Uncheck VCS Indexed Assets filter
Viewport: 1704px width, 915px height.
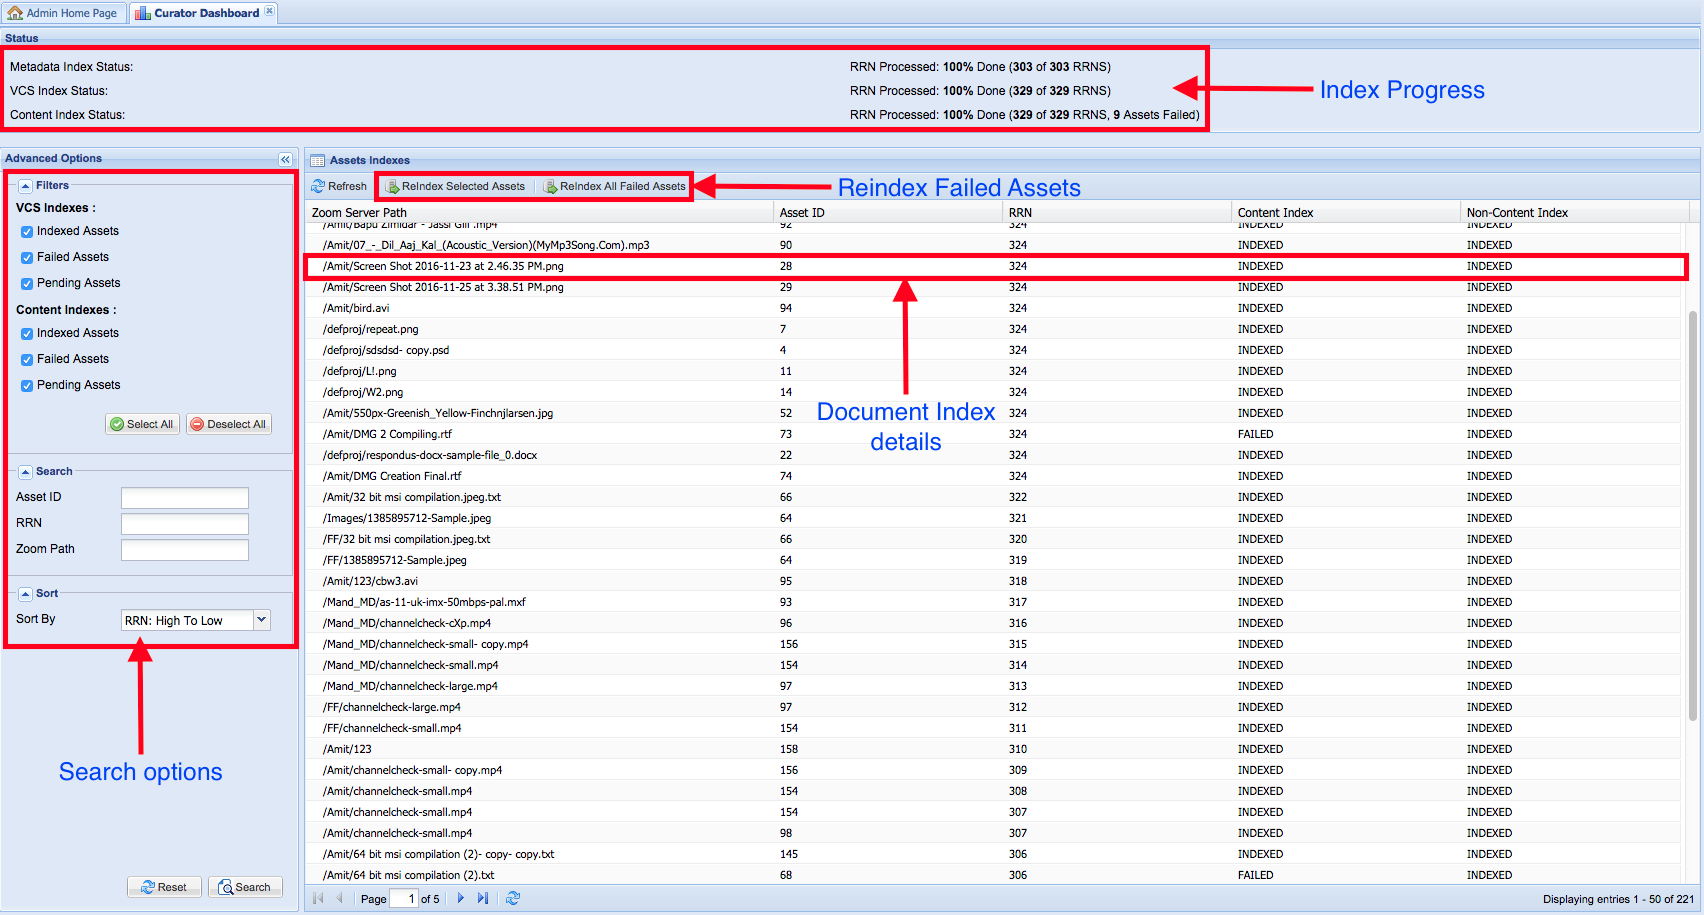27,232
